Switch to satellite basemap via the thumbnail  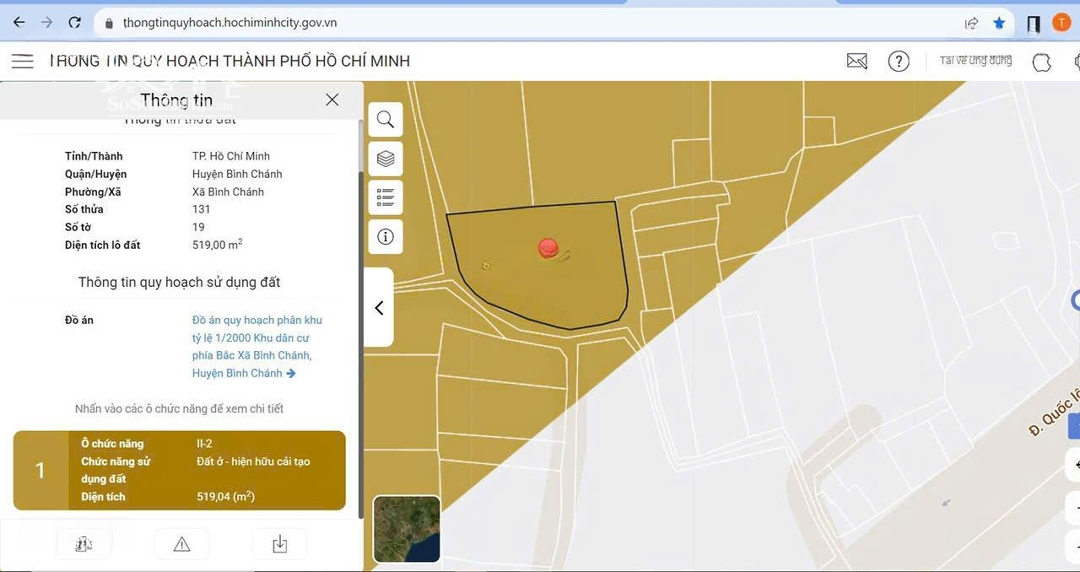point(407,529)
